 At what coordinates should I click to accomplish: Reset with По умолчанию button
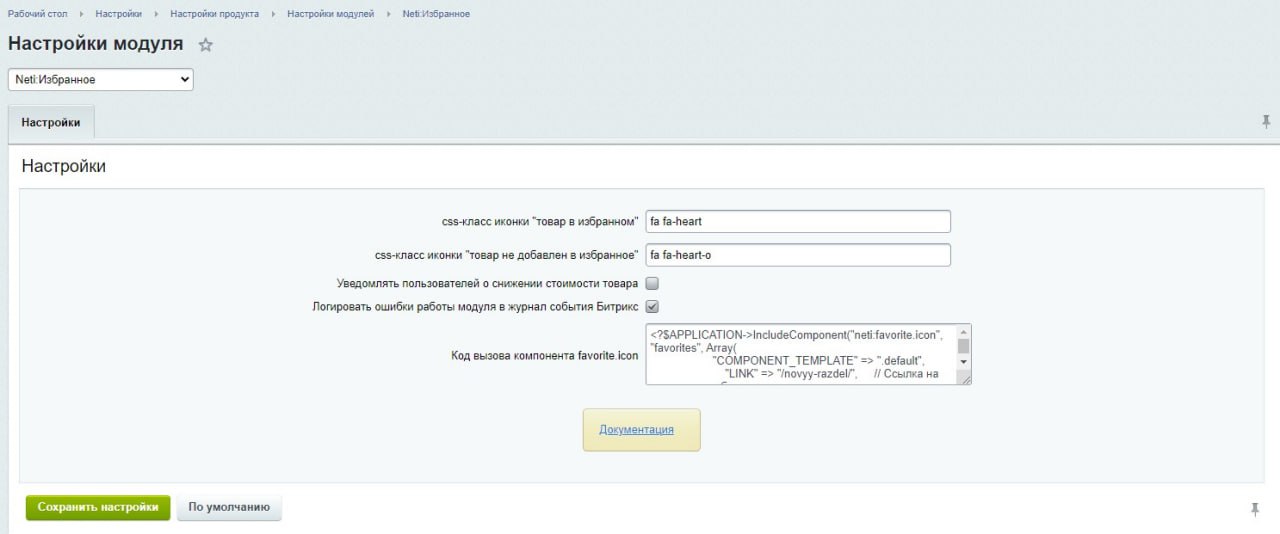point(229,508)
